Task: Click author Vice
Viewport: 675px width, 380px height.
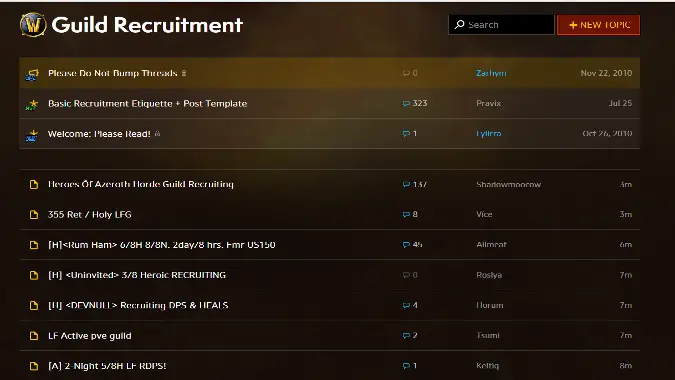Action: pyautogui.click(x=484, y=214)
